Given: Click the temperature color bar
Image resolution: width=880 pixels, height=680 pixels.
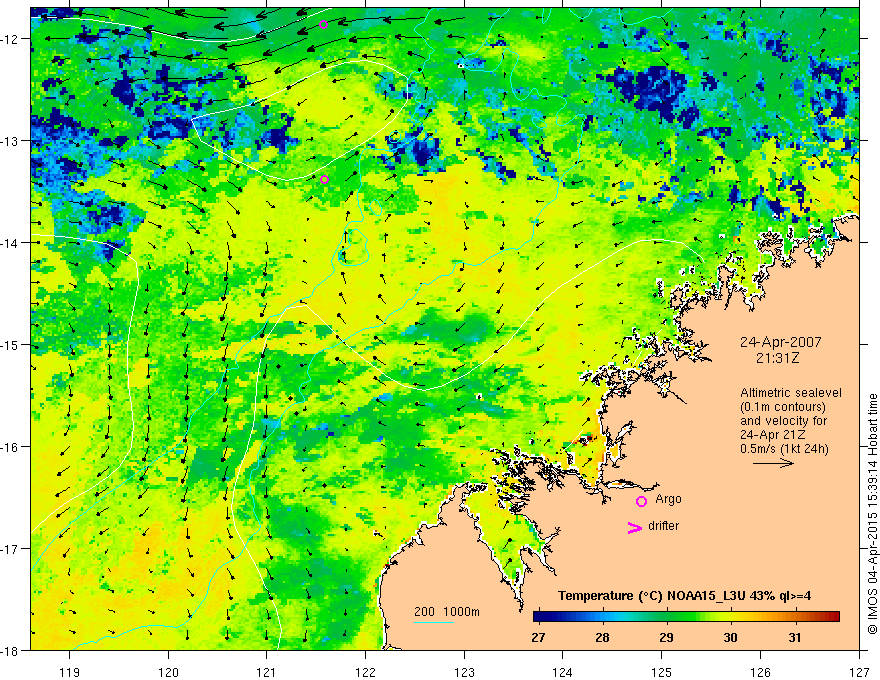Looking at the screenshot, I should pyautogui.click(x=686, y=617).
